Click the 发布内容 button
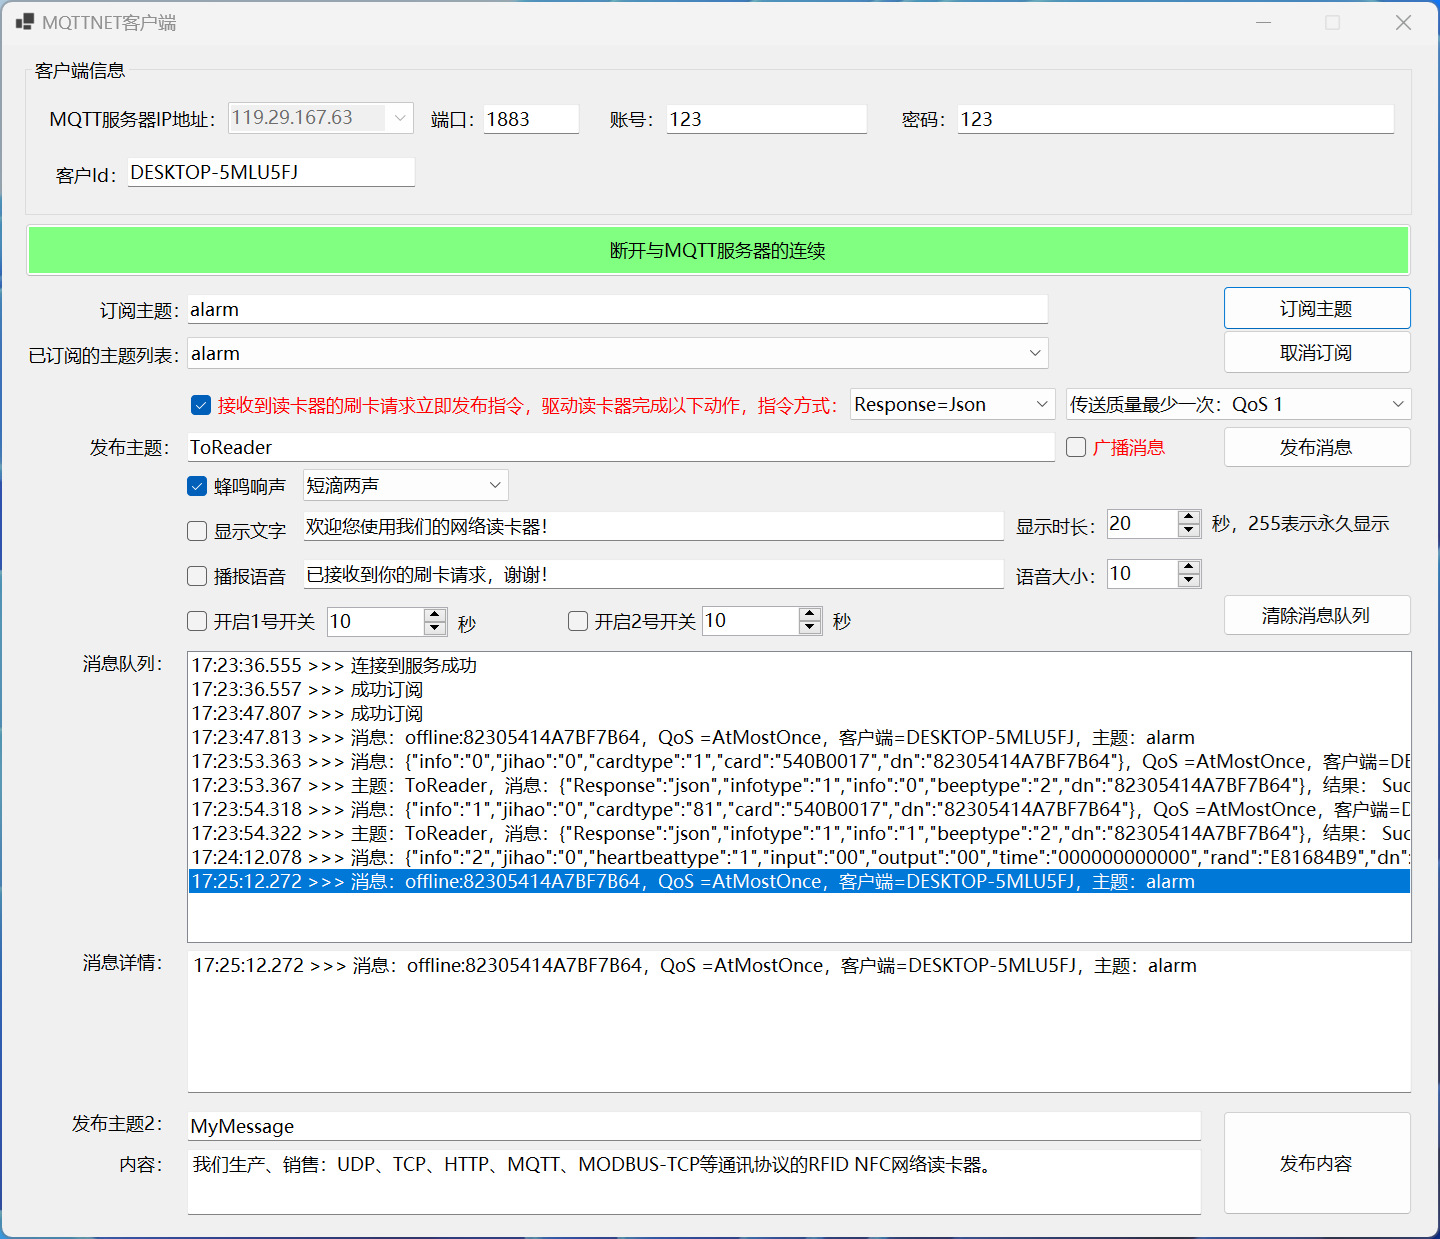Image resolution: width=1440 pixels, height=1239 pixels. (x=1316, y=1163)
